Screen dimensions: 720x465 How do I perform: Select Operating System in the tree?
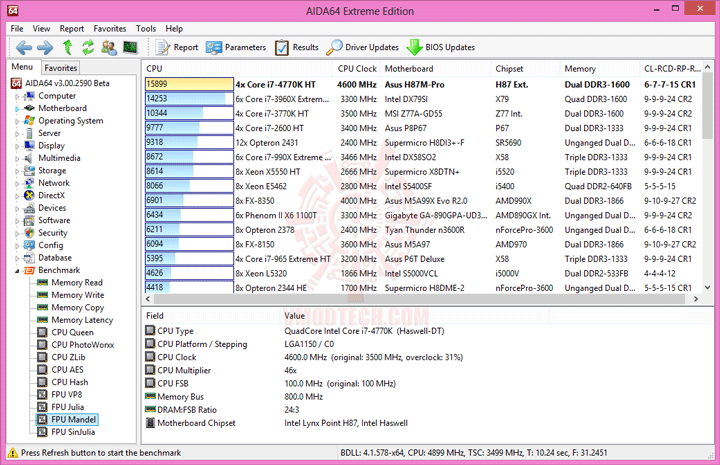70,120
